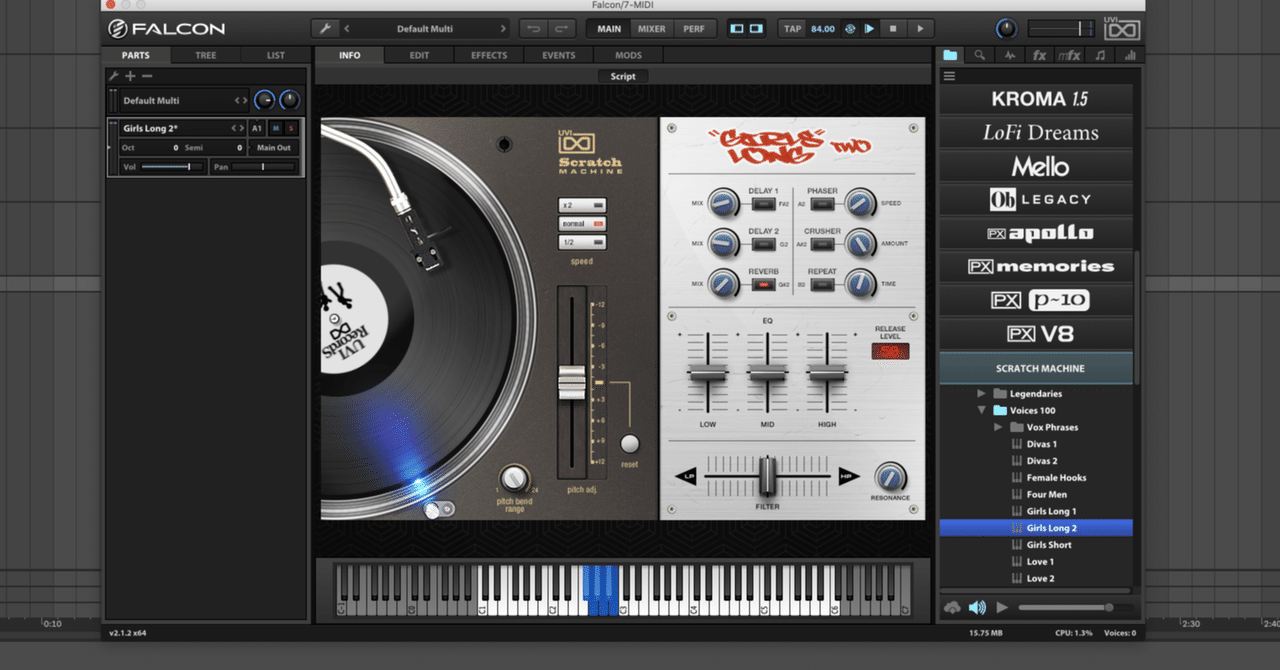This screenshot has height=670, width=1280.
Task: Click the TAP tempo button
Action: point(793,29)
